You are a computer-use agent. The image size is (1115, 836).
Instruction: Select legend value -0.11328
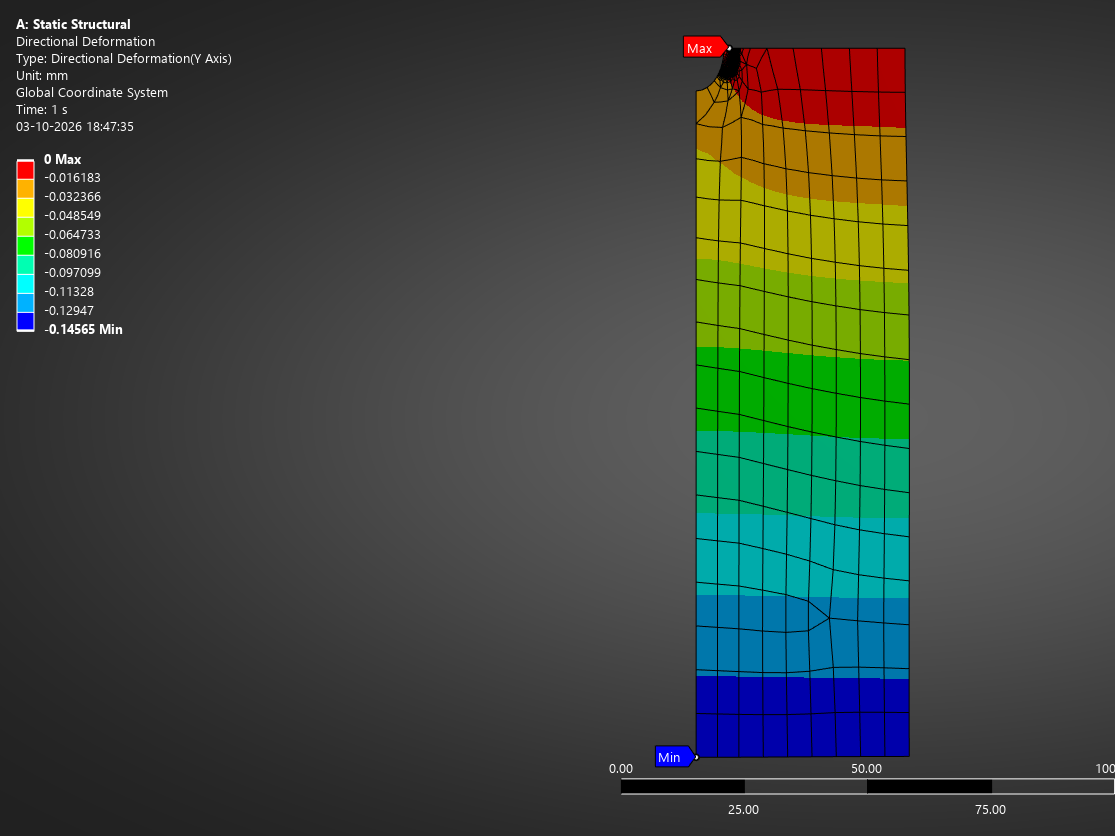pyautogui.click(x=69, y=291)
